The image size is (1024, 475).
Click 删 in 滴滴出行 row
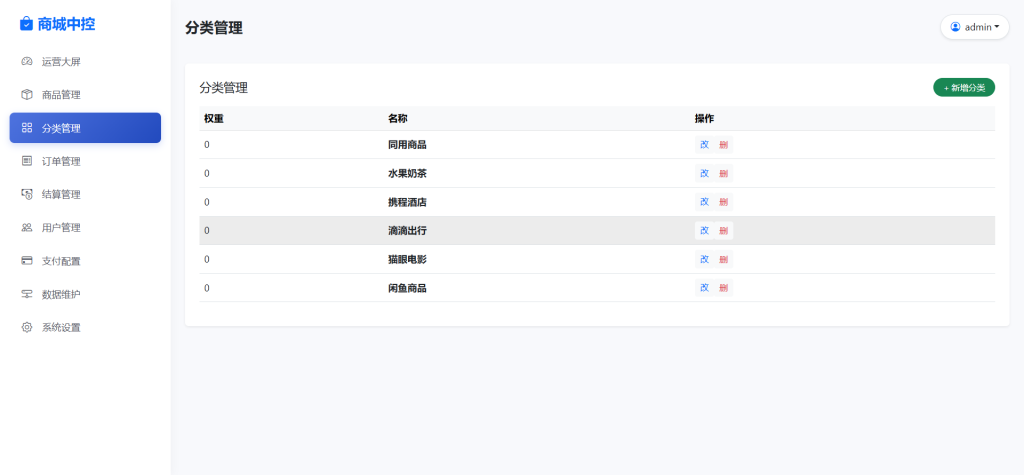(723, 231)
